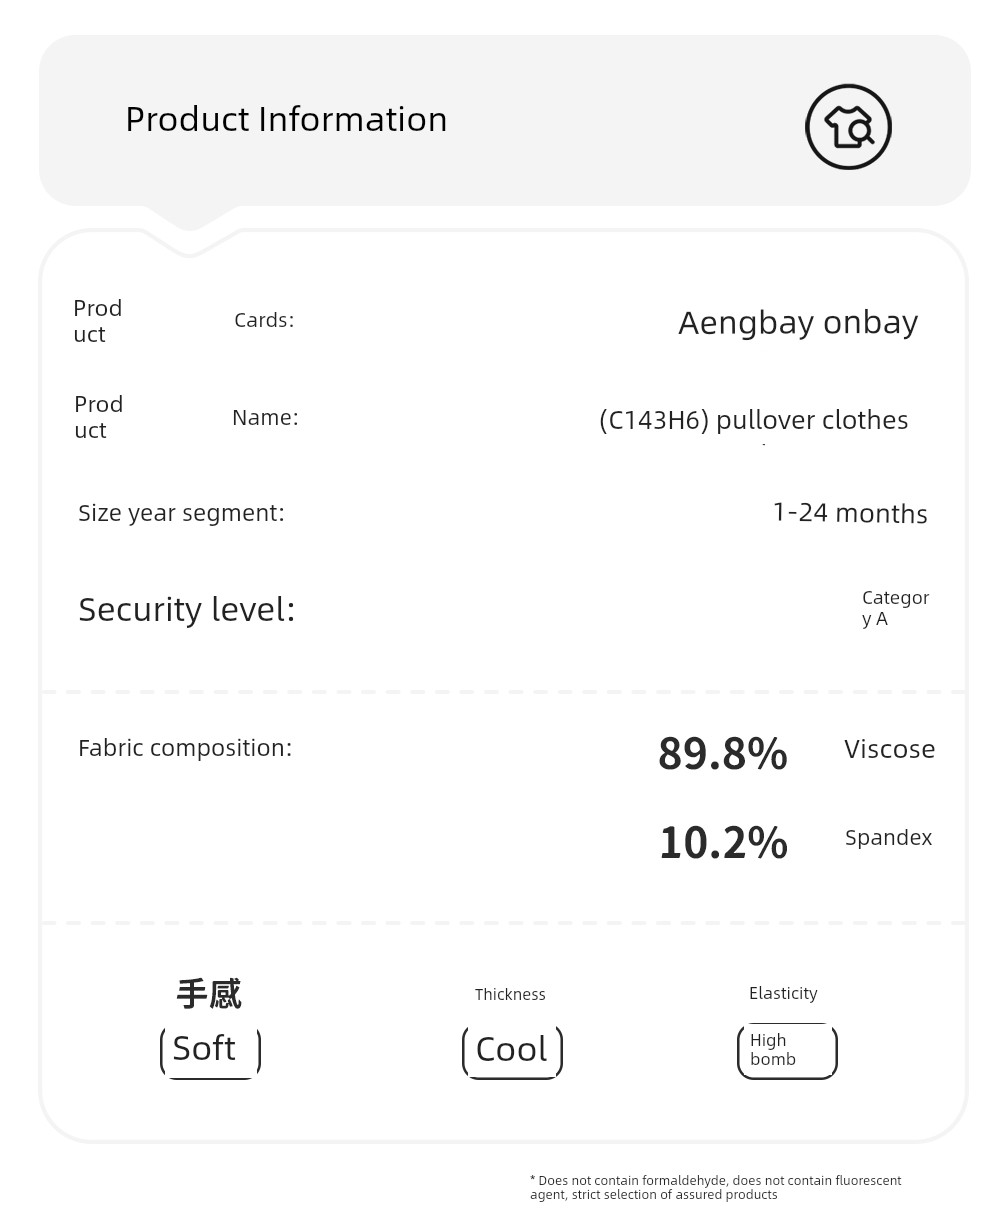Click the Chinese hand-feel heading
The height and width of the screenshot is (1227, 1000).
[x=209, y=994]
